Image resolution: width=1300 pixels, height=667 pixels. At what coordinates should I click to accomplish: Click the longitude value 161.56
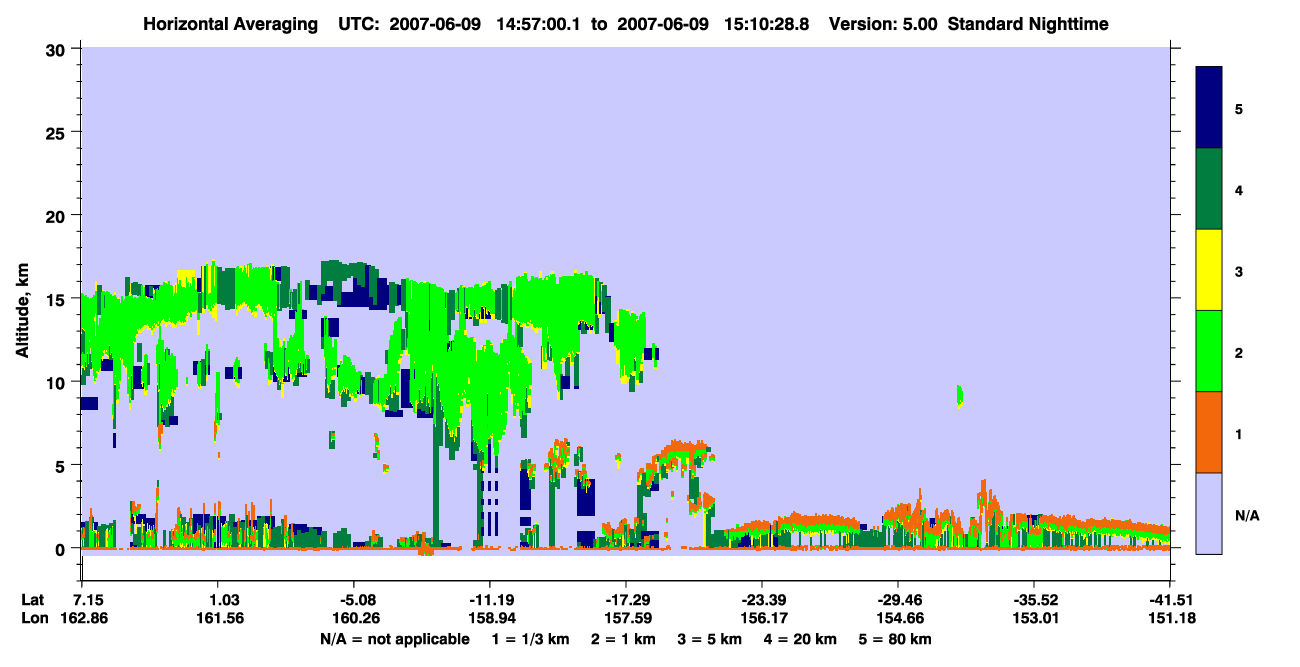coord(220,618)
